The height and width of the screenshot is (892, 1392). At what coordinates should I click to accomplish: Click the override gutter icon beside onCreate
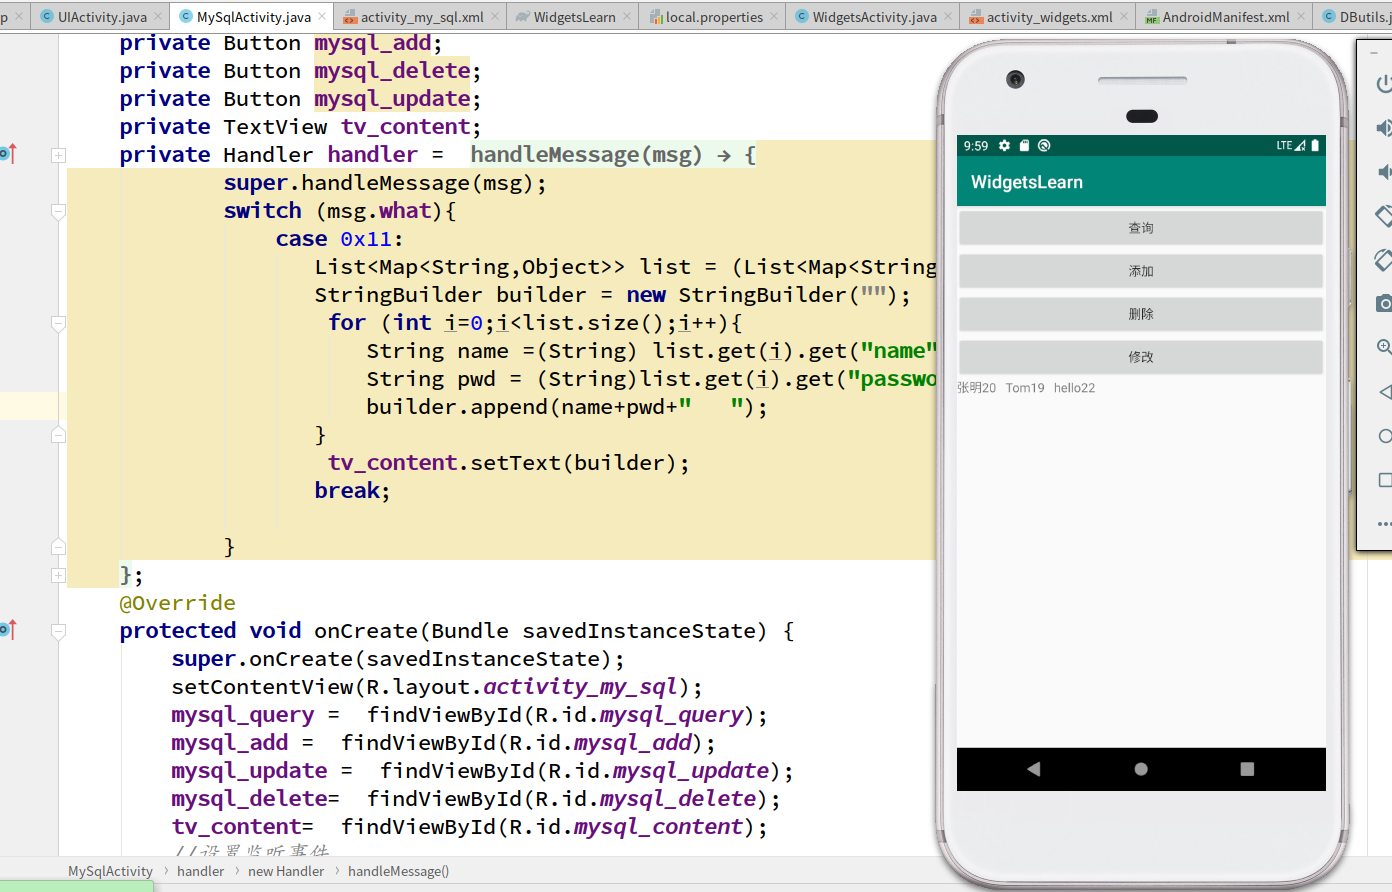(x=8, y=630)
